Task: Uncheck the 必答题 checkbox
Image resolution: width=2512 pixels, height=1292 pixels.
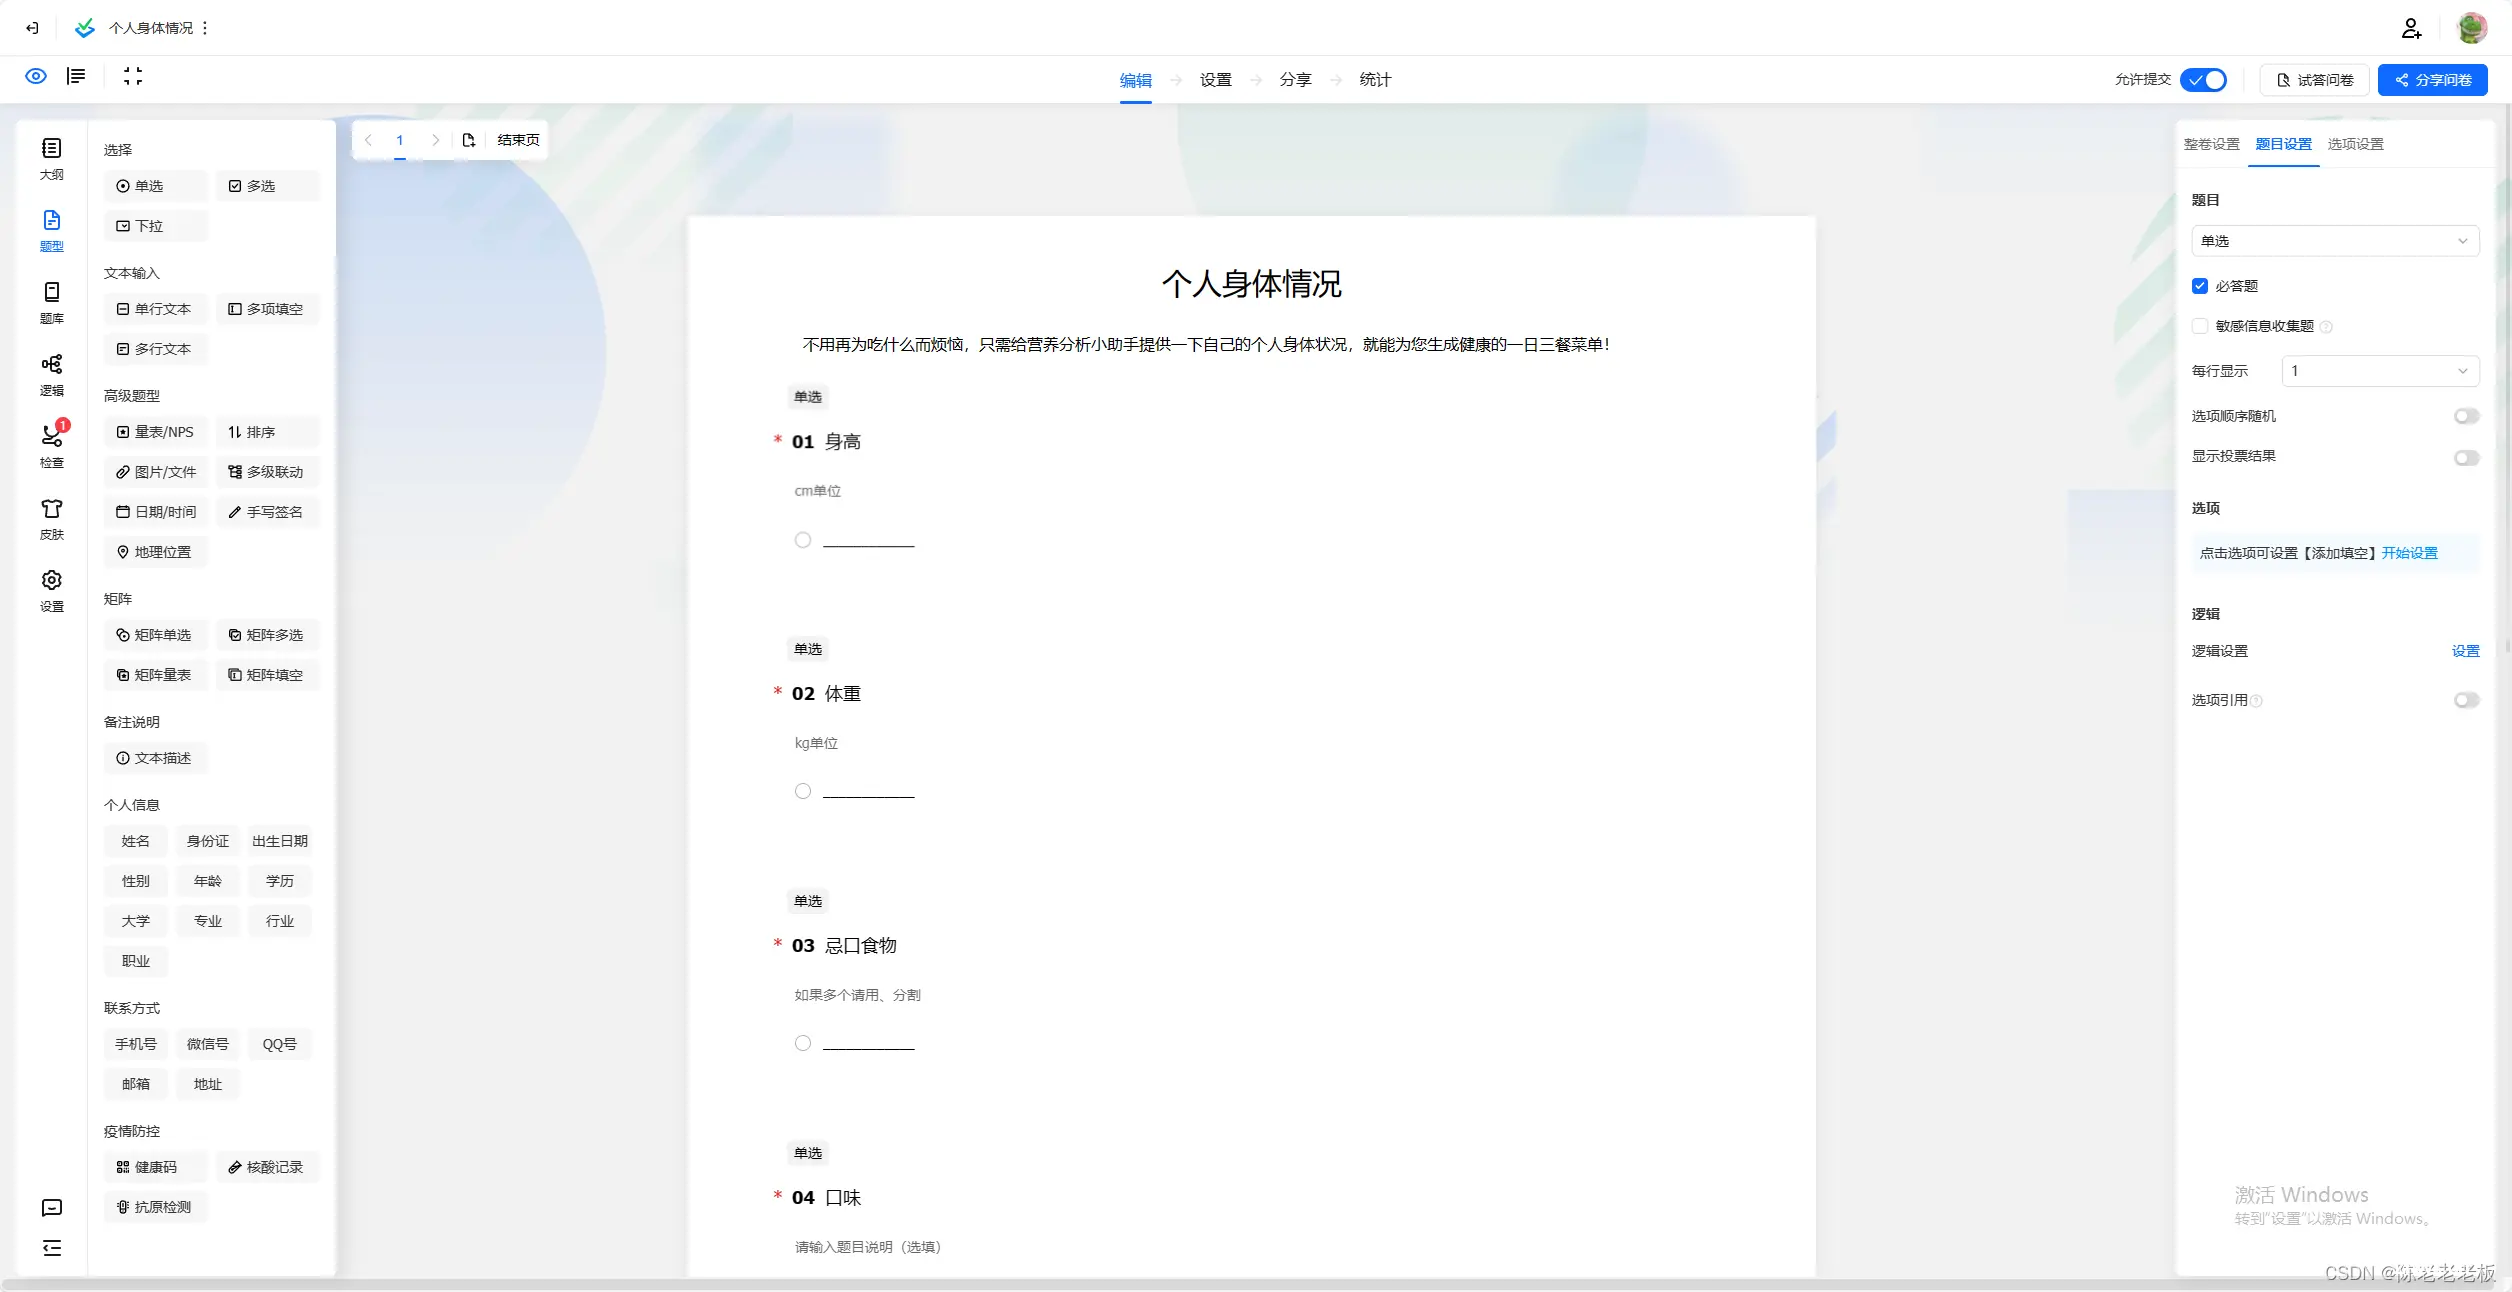Action: (x=2200, y=286)
